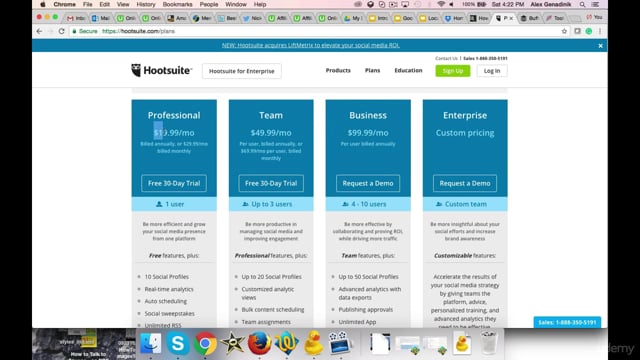Open the Window menu
640x360 pixels.
click(236, 4)
